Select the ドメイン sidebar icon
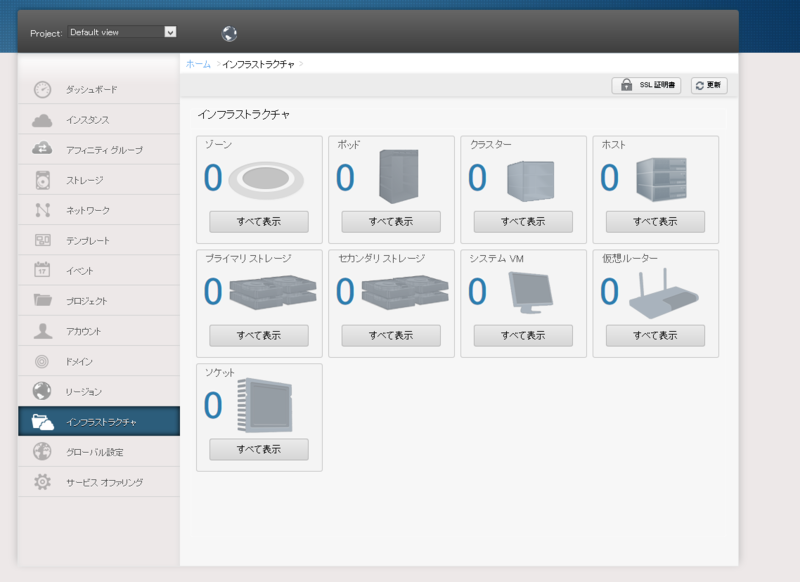Image resolution: width=800 pixels, height=582 pixels. click(40, 361)
